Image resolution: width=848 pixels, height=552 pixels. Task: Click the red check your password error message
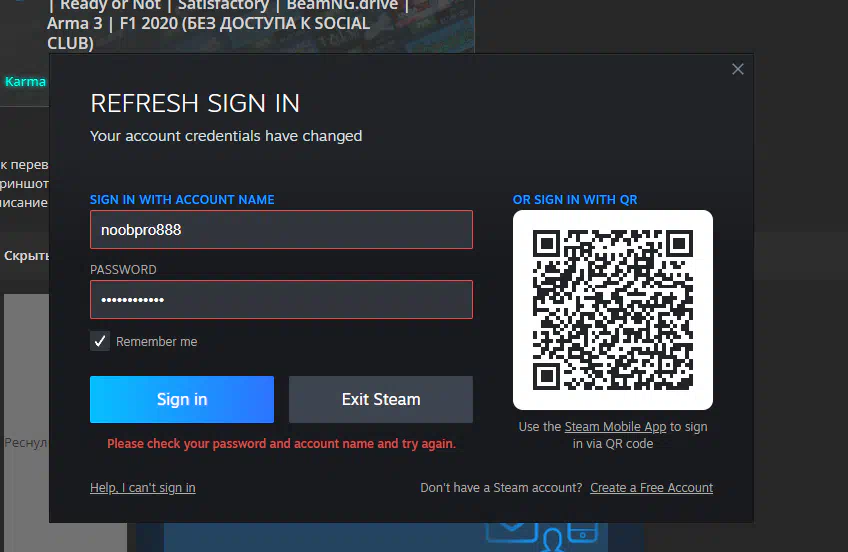coord(281,444)
